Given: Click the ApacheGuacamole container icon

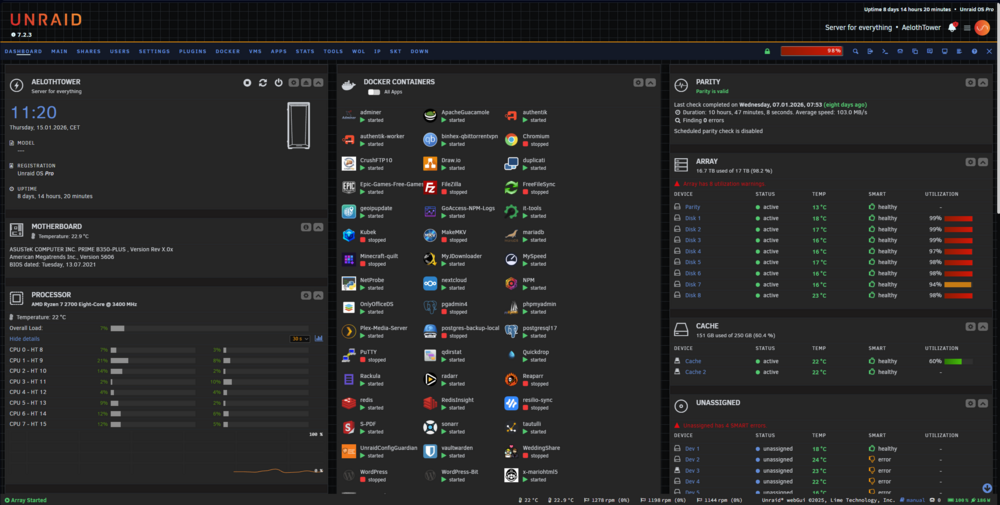Looking at the screenshot, I should 430,115.
